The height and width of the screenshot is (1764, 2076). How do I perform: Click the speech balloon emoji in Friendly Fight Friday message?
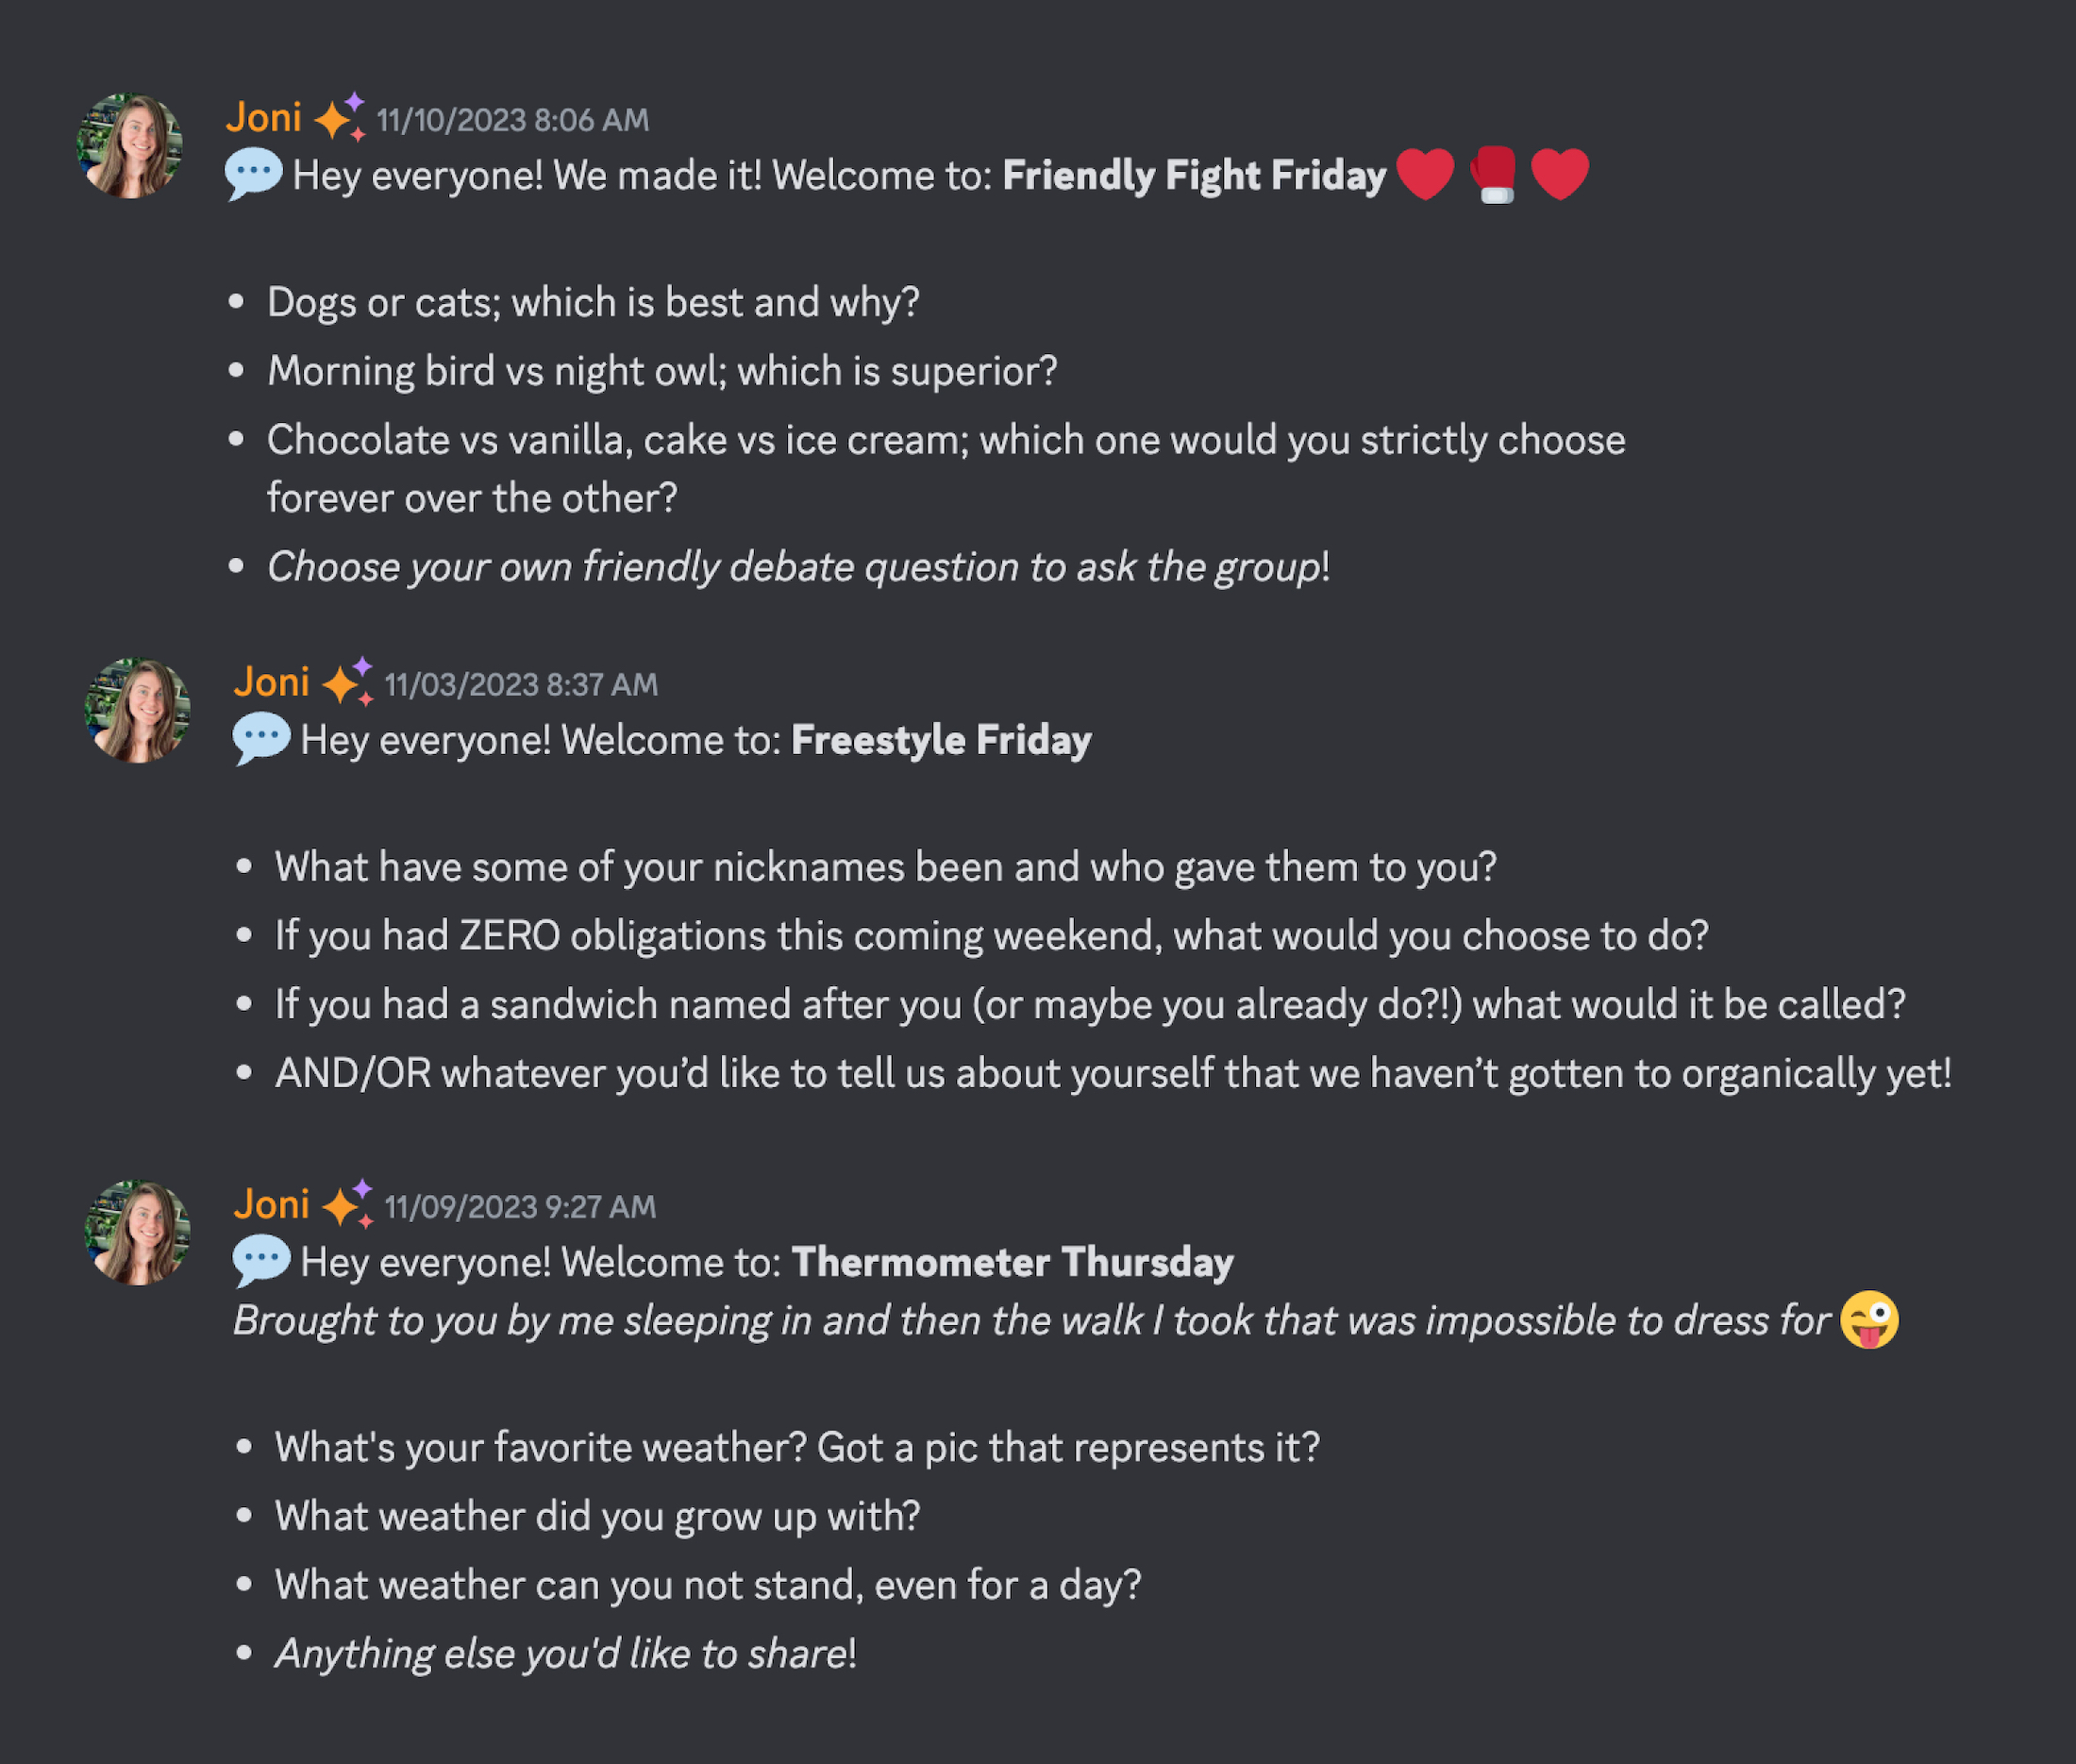pos(254,174)
